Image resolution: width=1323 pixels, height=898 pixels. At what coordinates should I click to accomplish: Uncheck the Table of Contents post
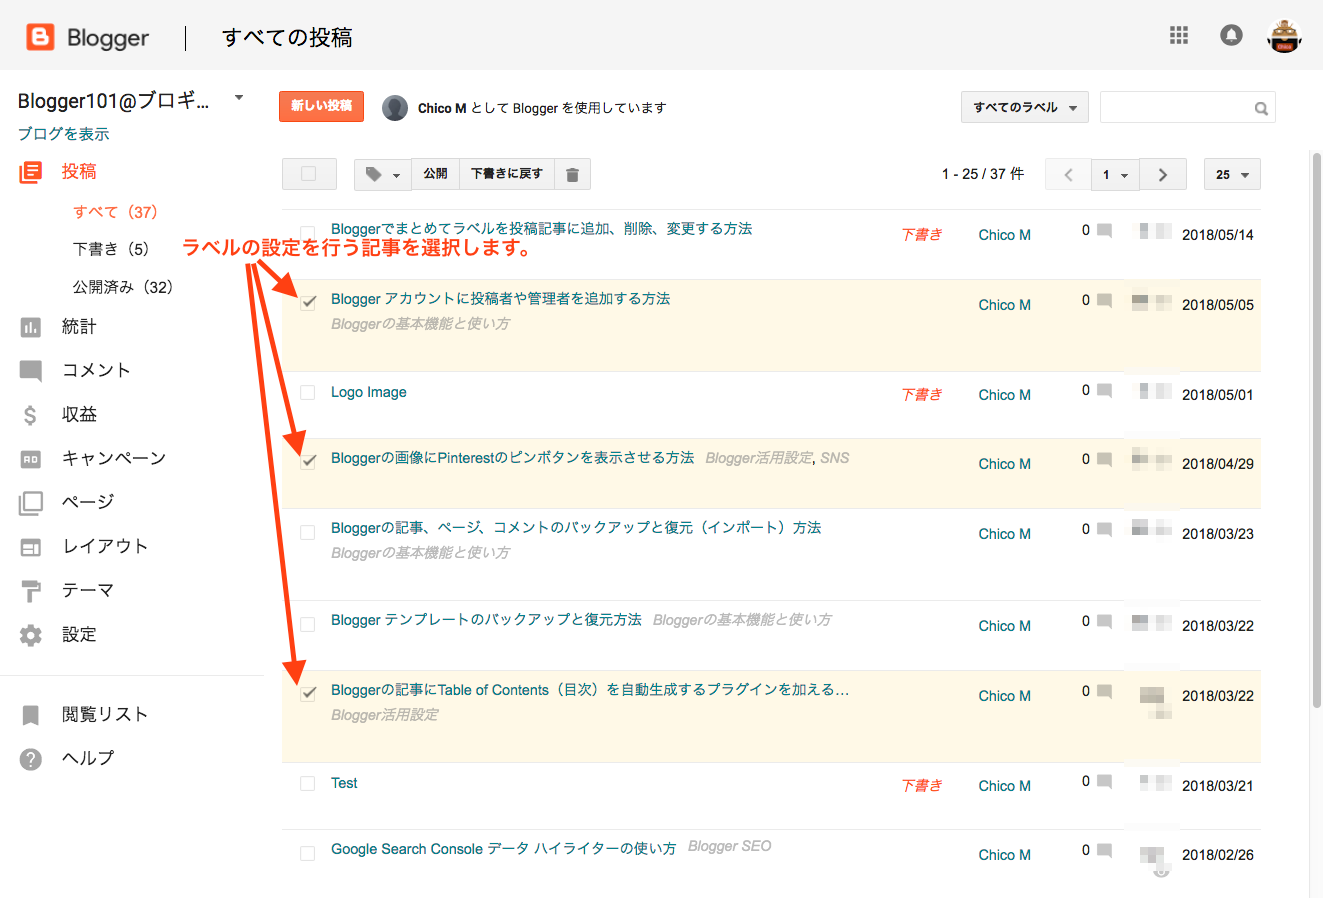[x=308, y=693]
